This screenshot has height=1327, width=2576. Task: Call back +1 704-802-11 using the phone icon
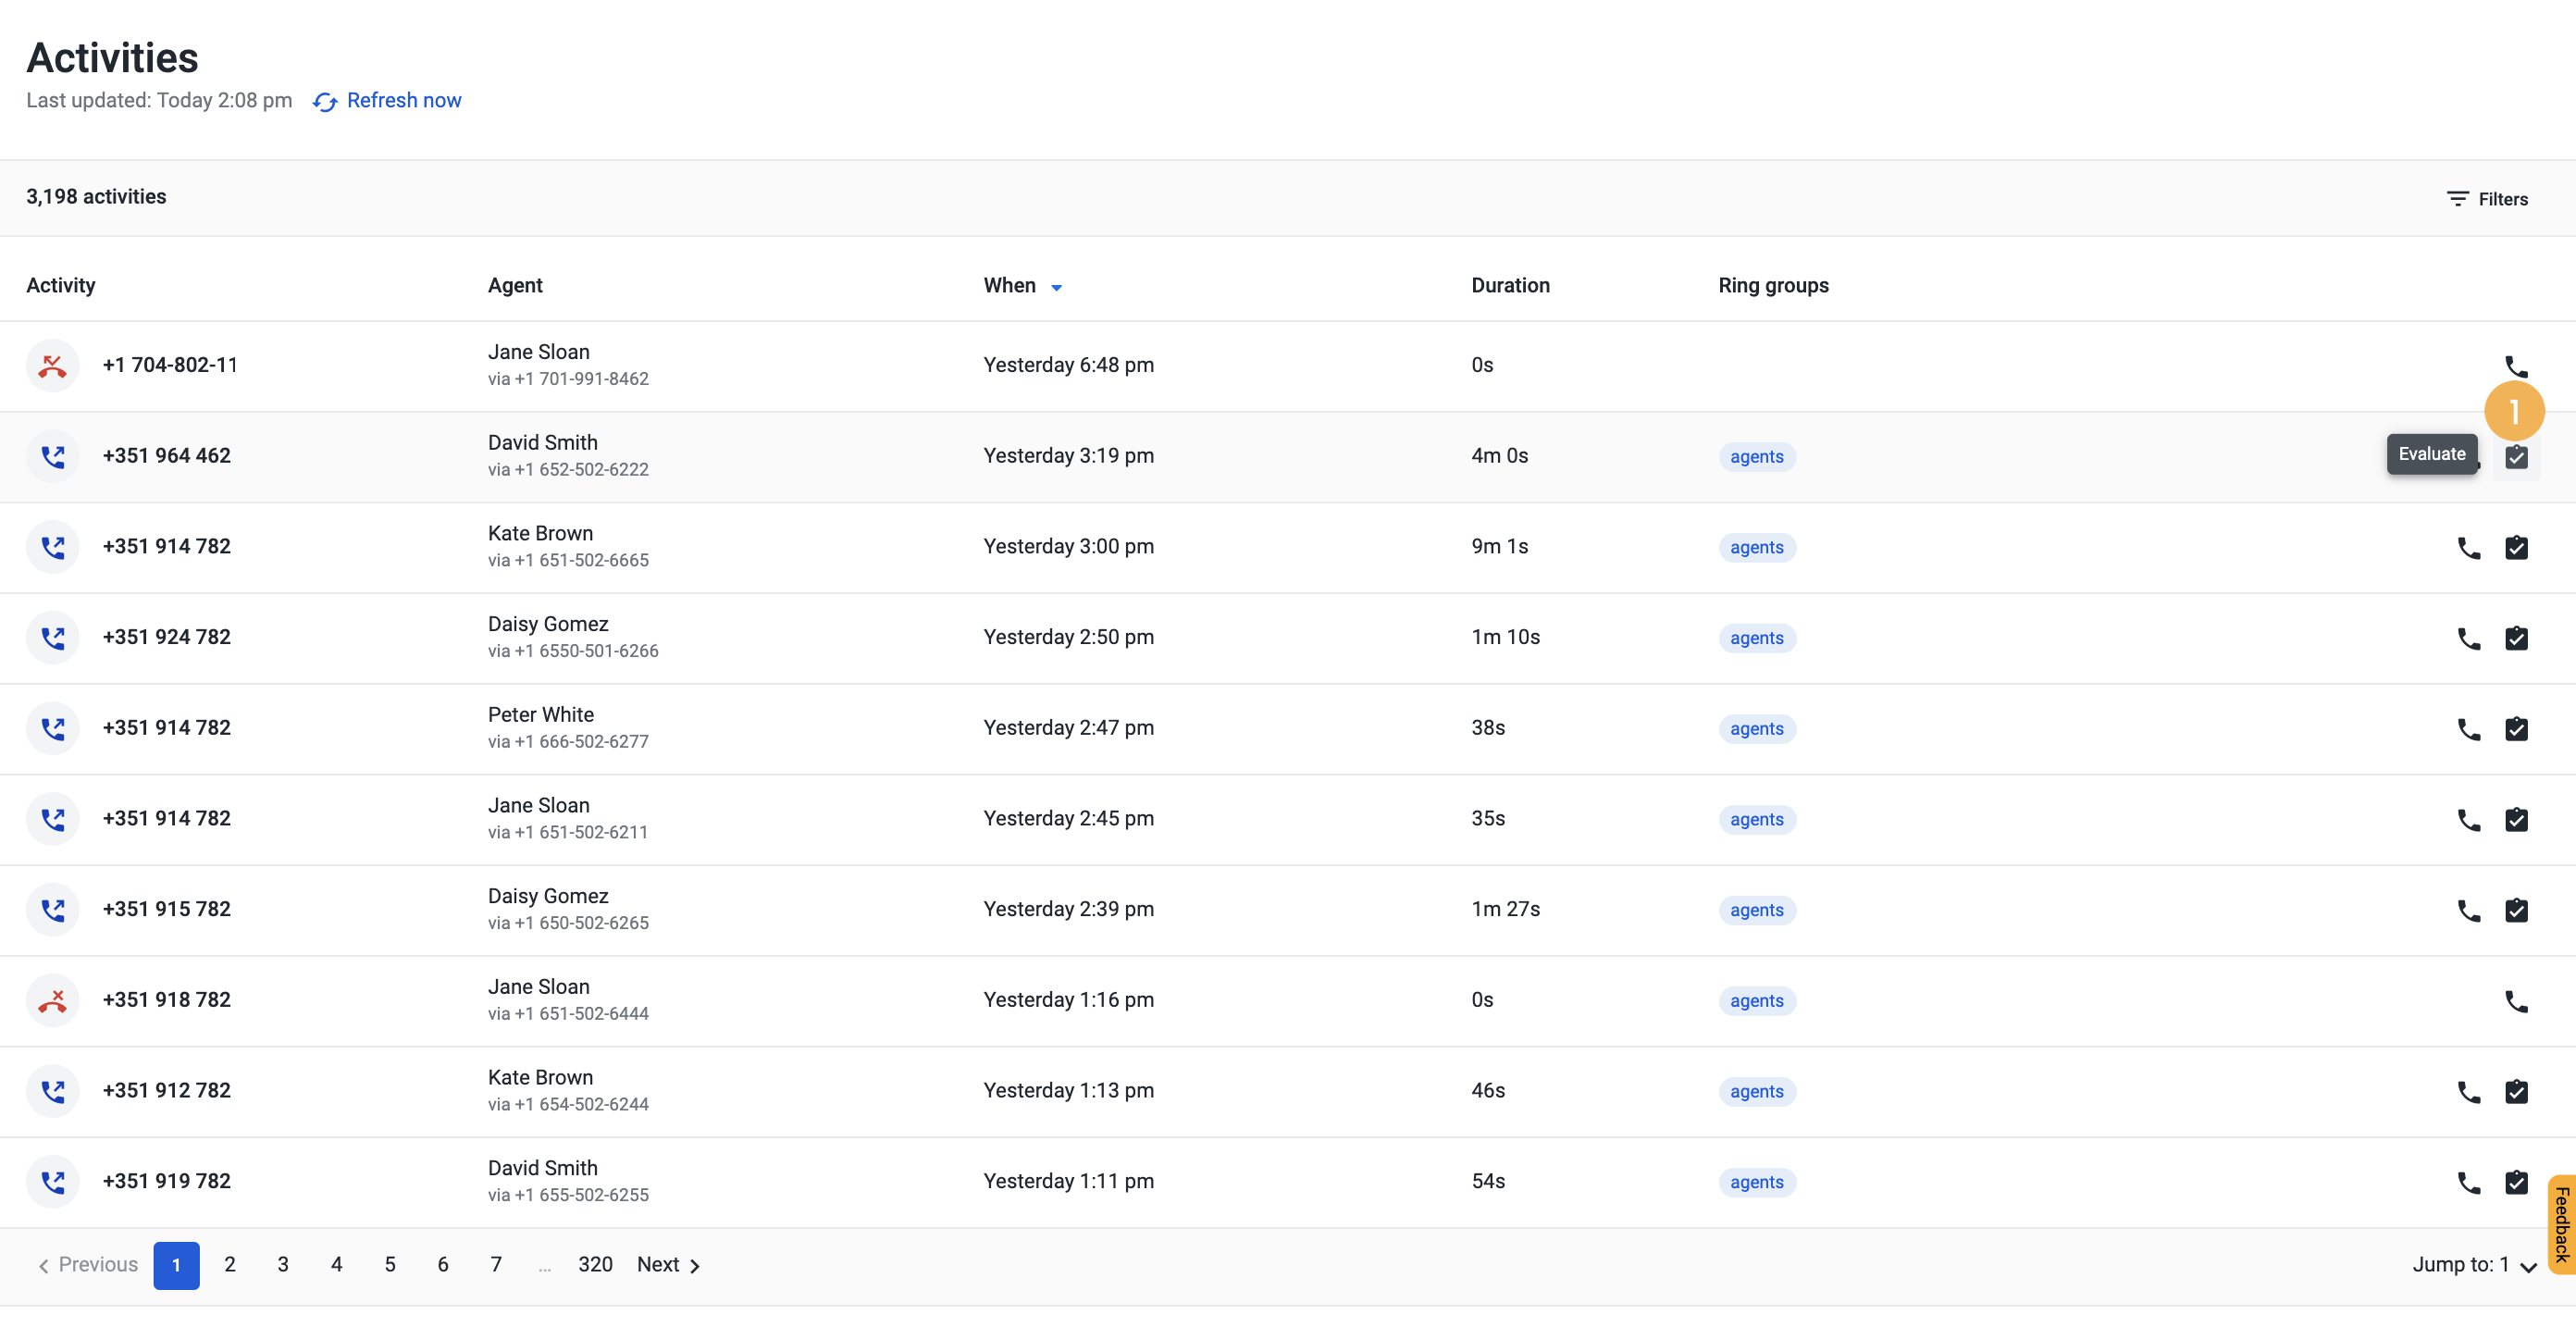point(2516,366)
